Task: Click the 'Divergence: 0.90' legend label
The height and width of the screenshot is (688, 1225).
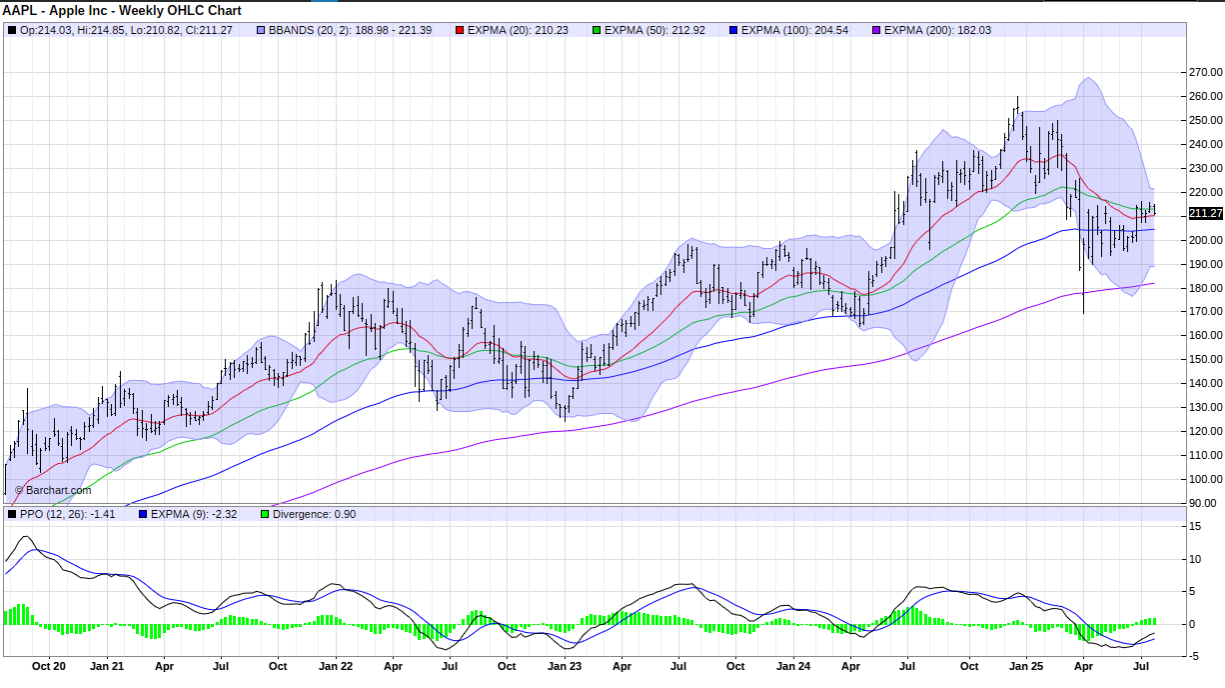Action: click(x=314, y=514)
